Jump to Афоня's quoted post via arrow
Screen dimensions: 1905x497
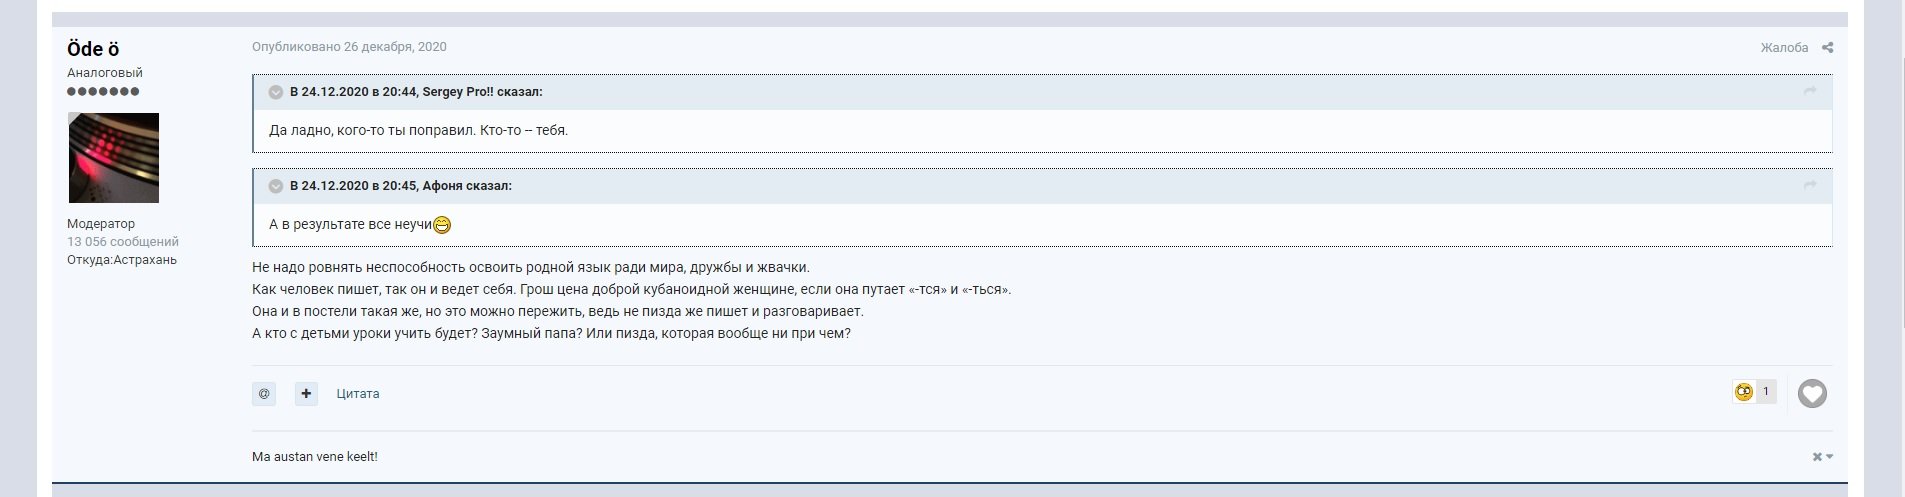[x=1809, y=186]
